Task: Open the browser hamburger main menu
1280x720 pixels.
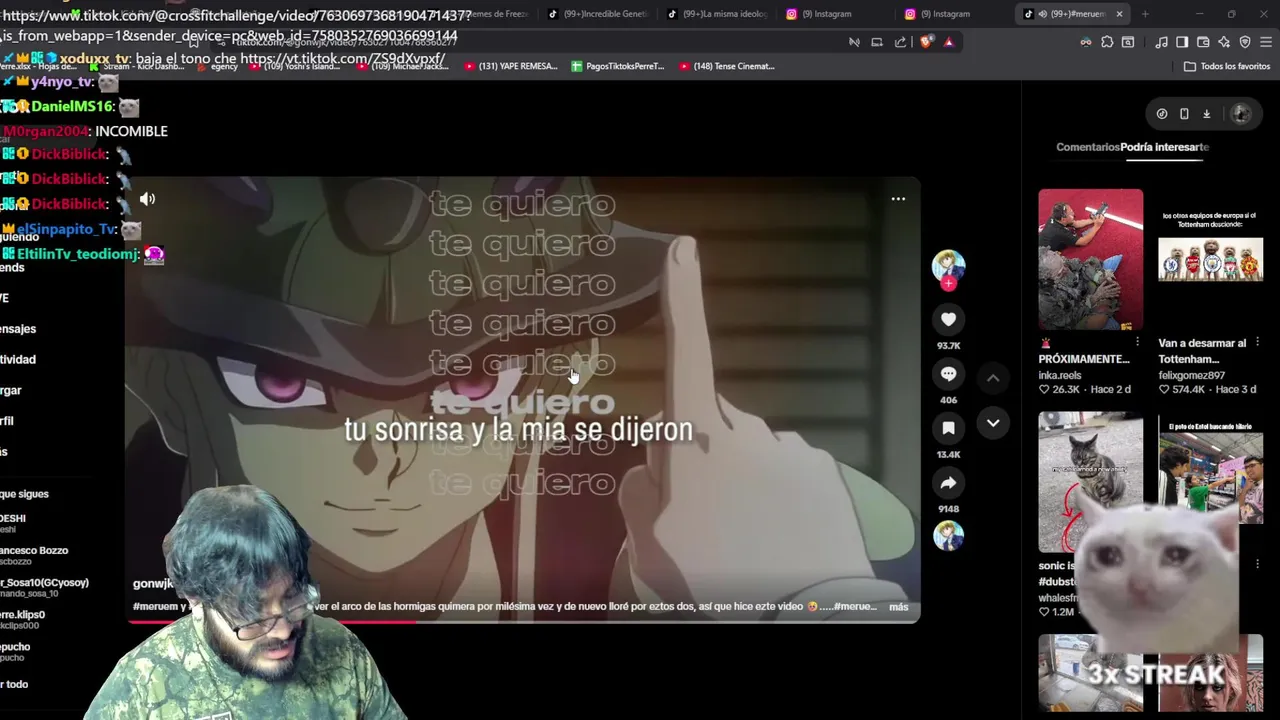Action: click(x=1266, y=42)
